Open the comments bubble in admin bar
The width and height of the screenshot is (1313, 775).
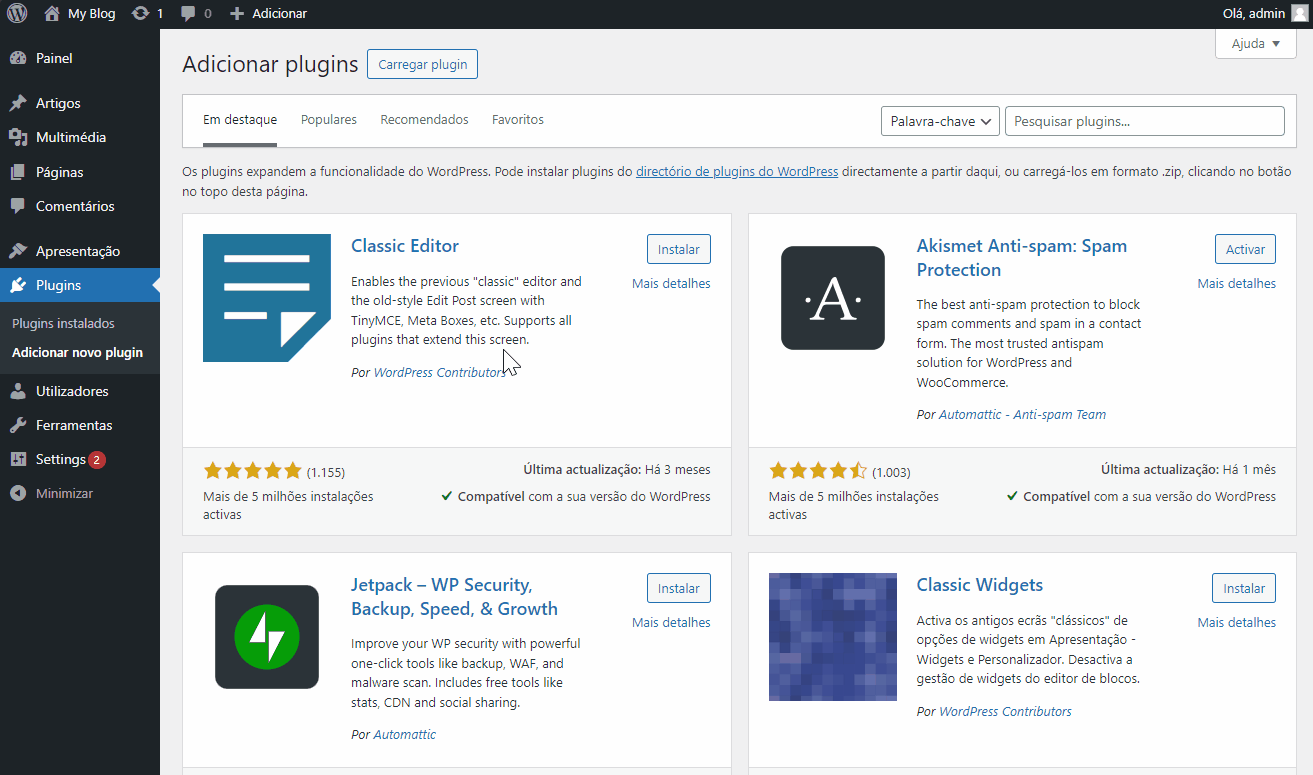pos(188,14)
